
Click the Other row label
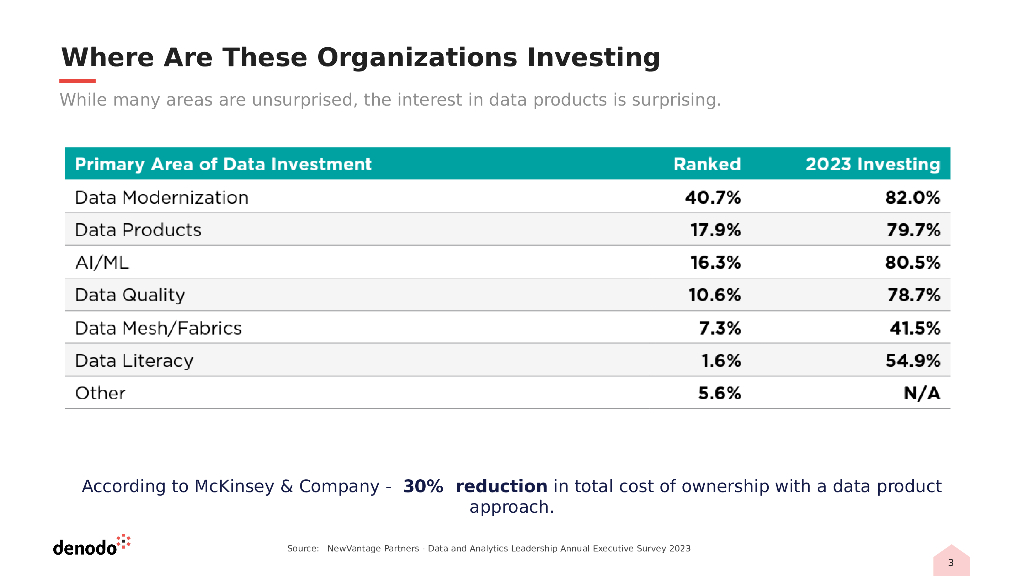point(100,393)
